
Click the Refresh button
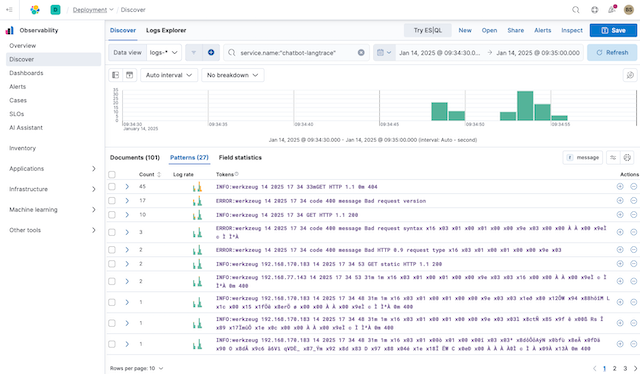click(612, 53)
